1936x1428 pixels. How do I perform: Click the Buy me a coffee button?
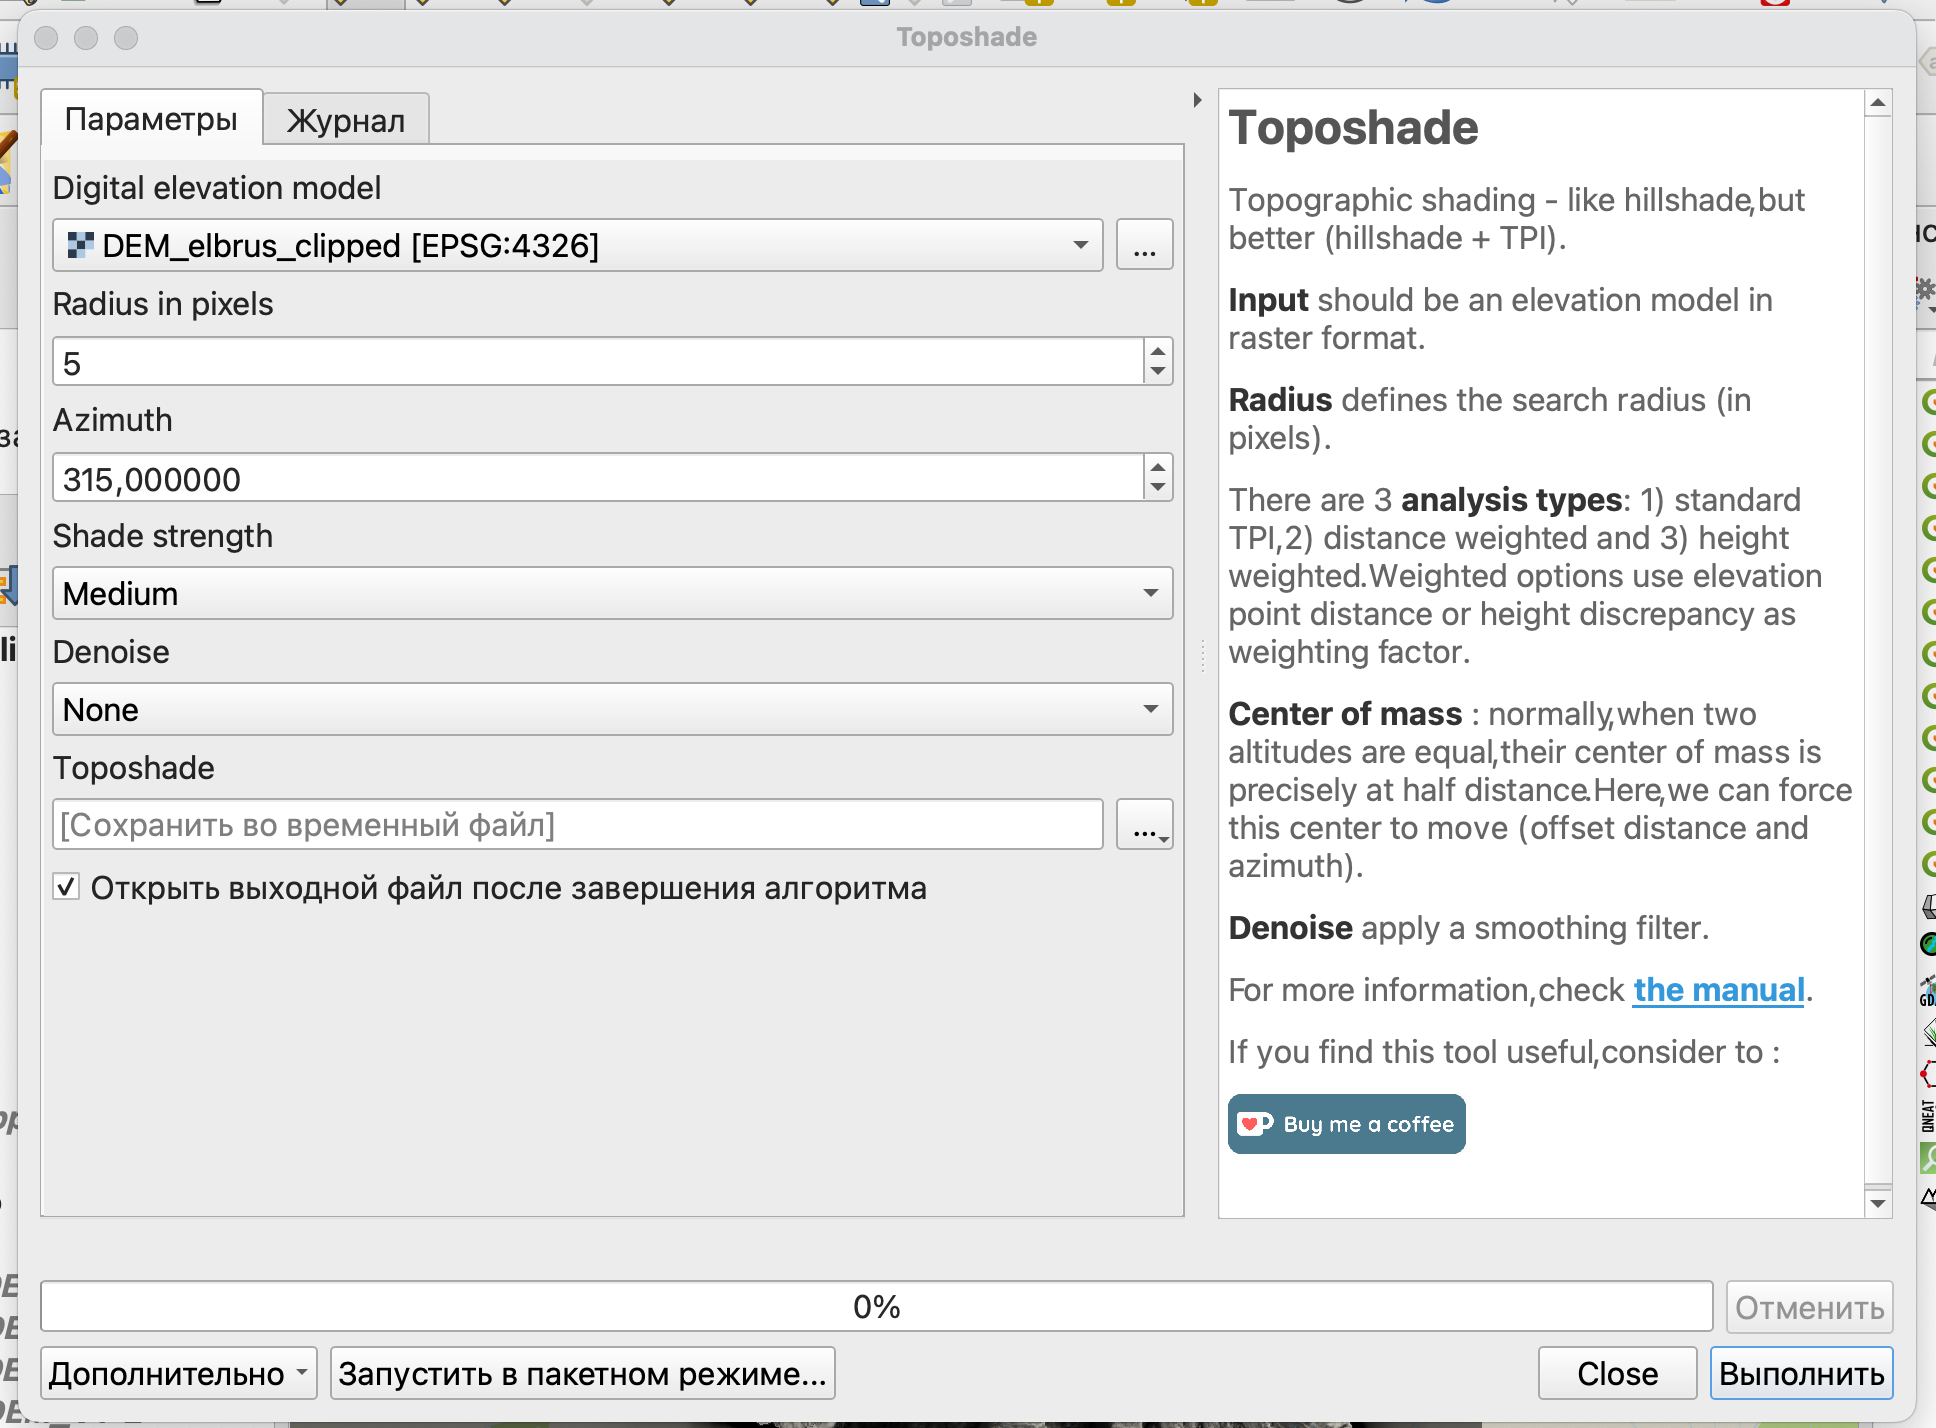pyautogui.click(x=1346, y=1124)
